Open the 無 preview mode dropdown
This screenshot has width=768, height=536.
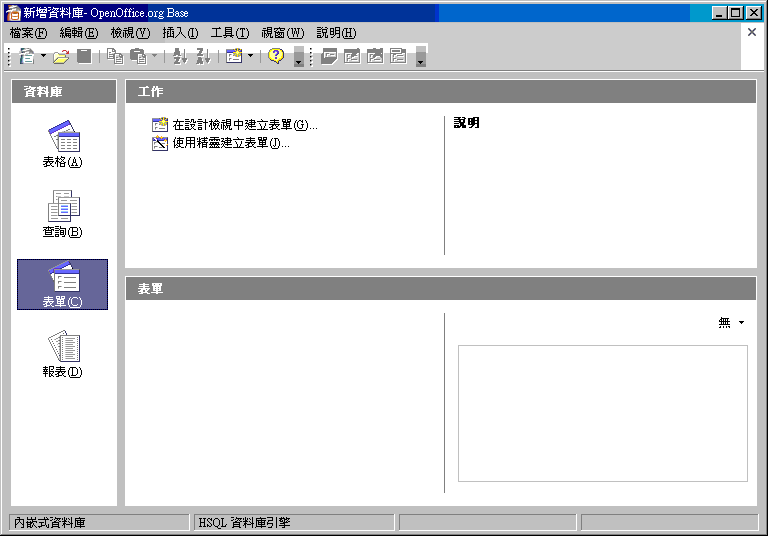coord(731,322)
